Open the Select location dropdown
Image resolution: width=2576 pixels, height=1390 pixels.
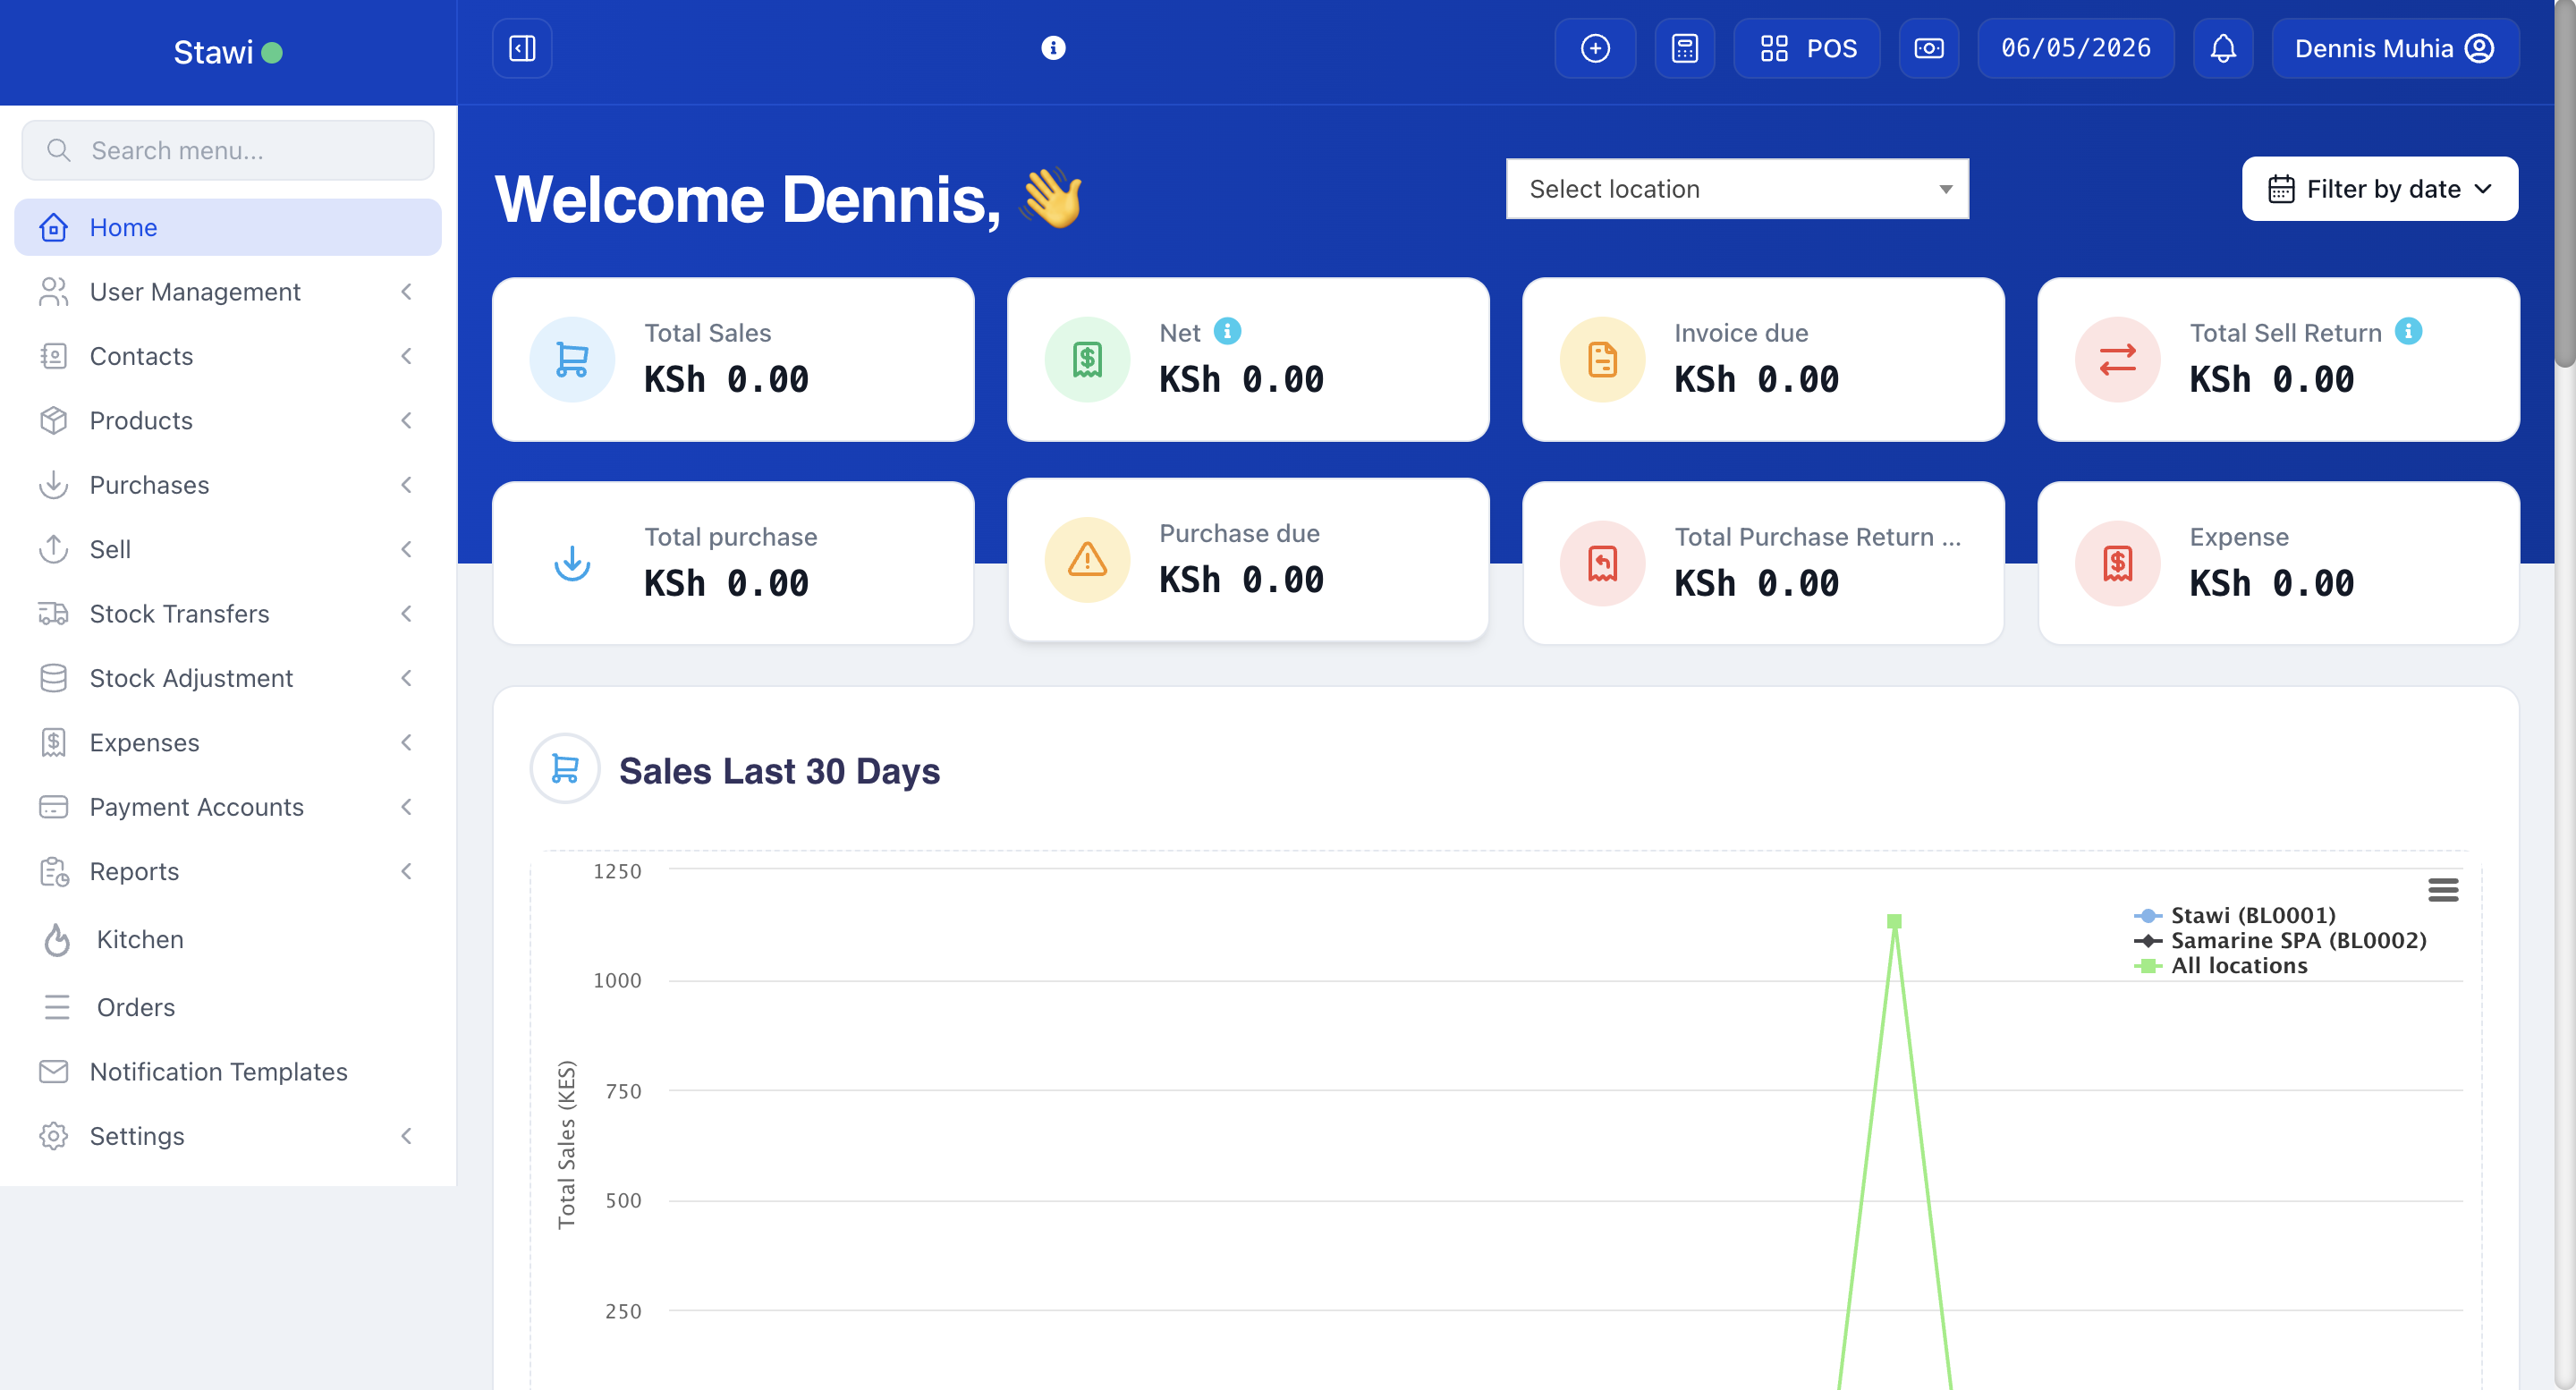coord(1737,189)
